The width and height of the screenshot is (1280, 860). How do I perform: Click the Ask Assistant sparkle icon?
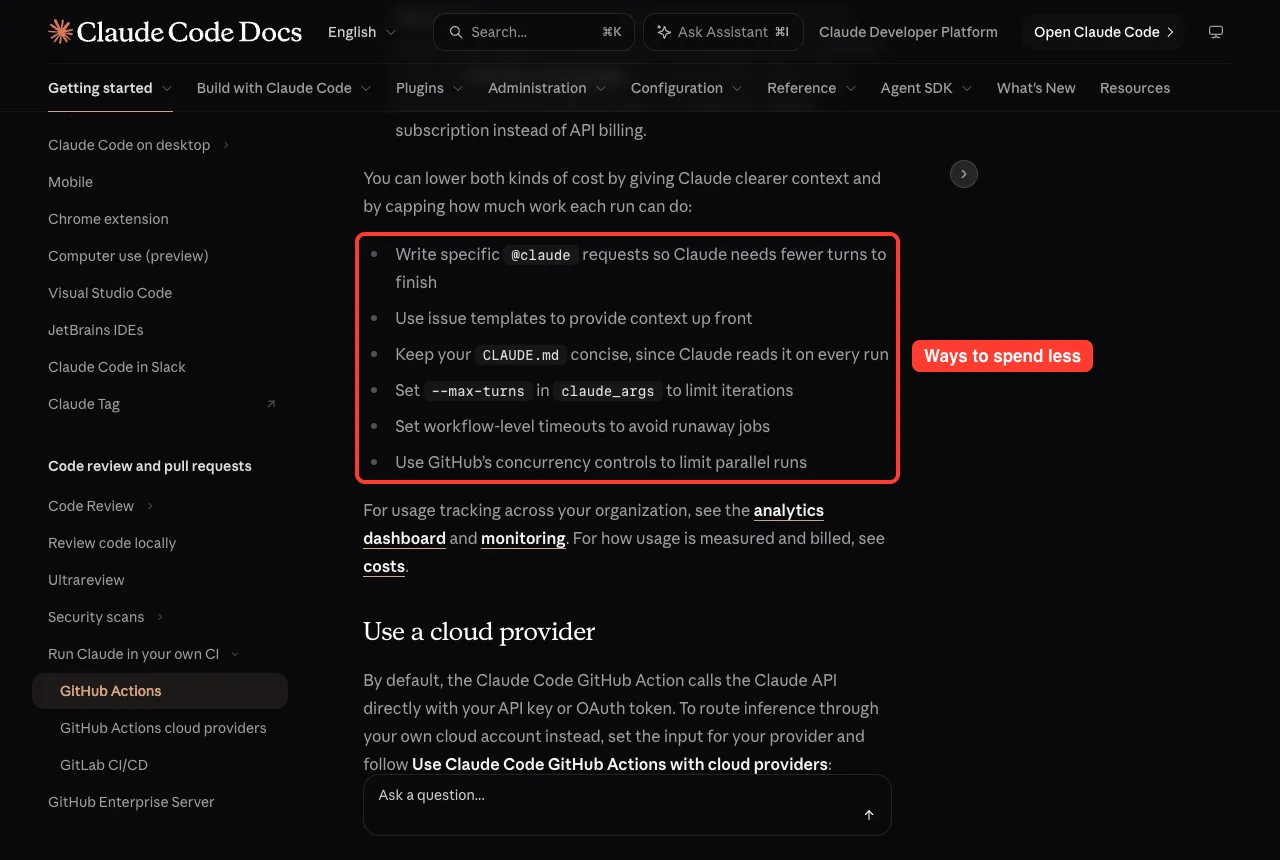point(664,32)
